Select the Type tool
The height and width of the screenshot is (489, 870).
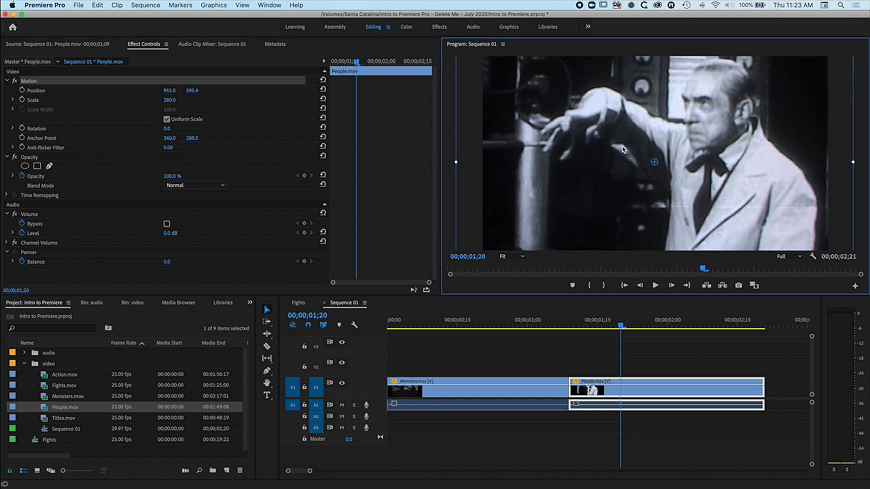click(x=267, y=395)
